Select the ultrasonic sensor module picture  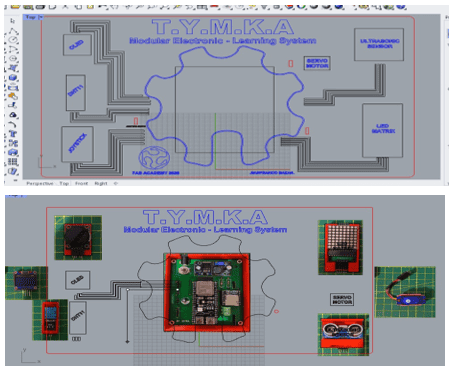tap(343, 335)
